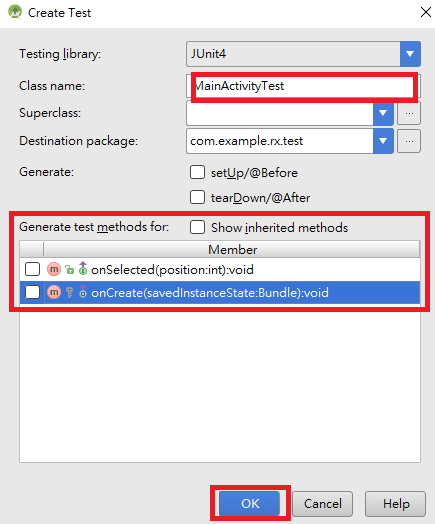Click the protected key icon of onCreate

pos(69,292)
